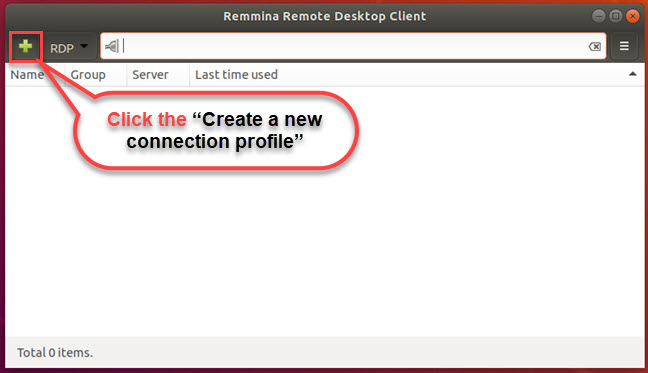Click the quick connect plug icon in address field

(x=112, y=46)
